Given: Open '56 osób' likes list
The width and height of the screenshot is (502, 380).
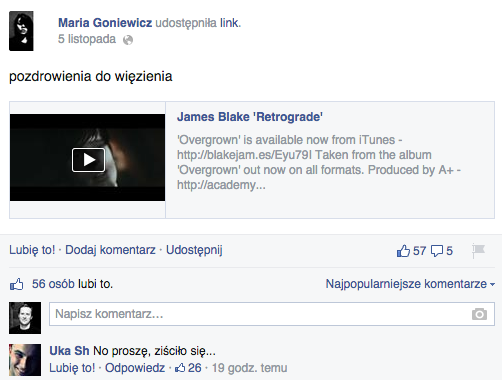Looking at the screenshot, I should pos(53,284).
